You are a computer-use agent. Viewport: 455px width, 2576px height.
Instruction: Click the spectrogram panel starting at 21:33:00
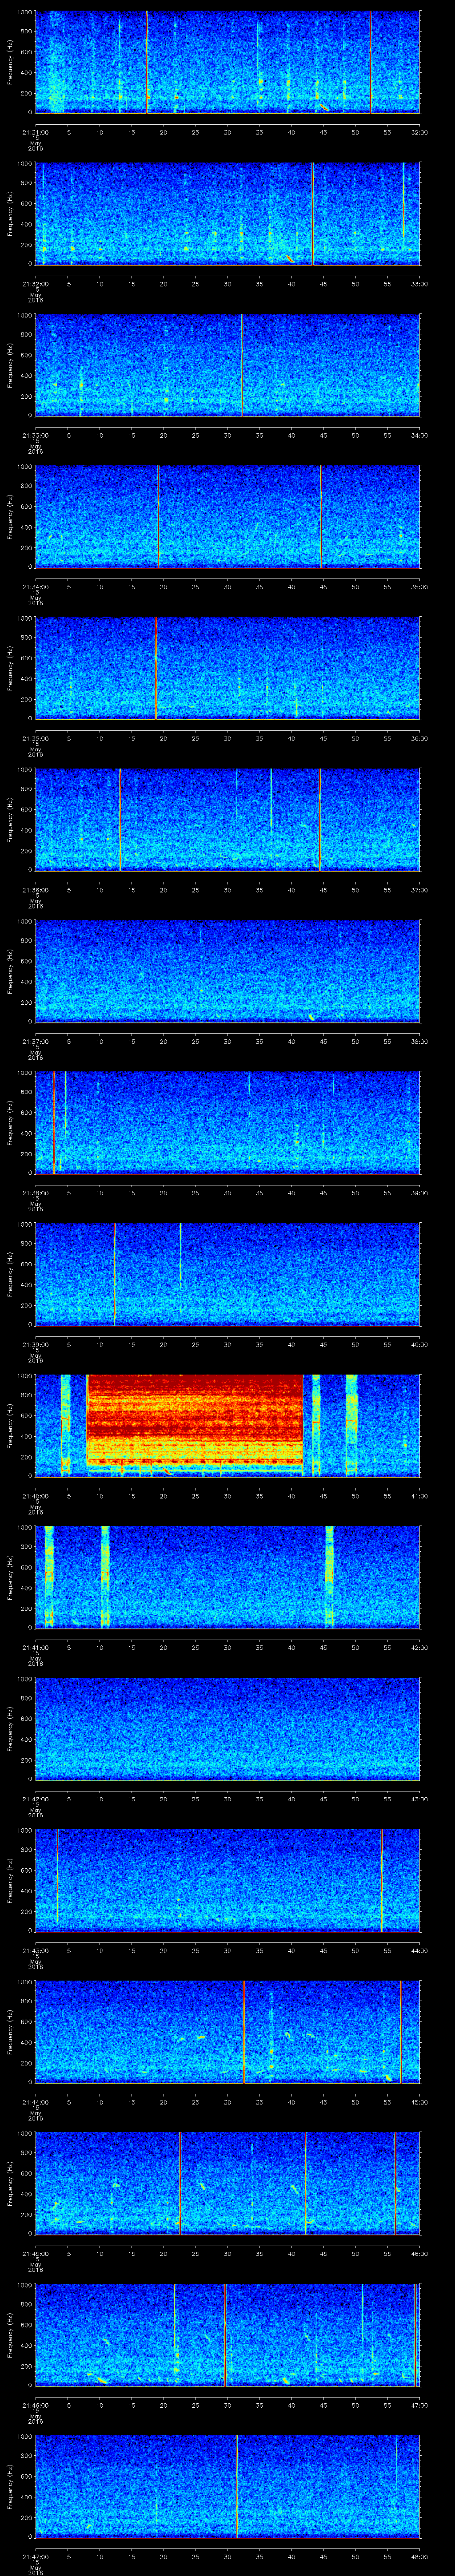(x=227, y=365)
